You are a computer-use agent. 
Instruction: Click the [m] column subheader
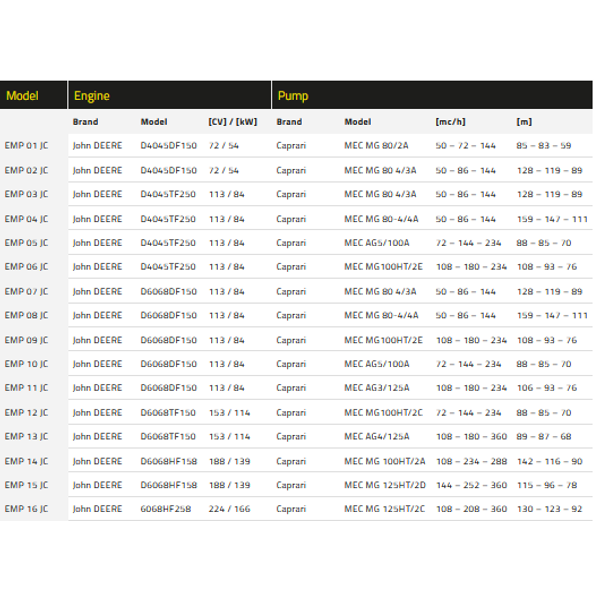524,122
